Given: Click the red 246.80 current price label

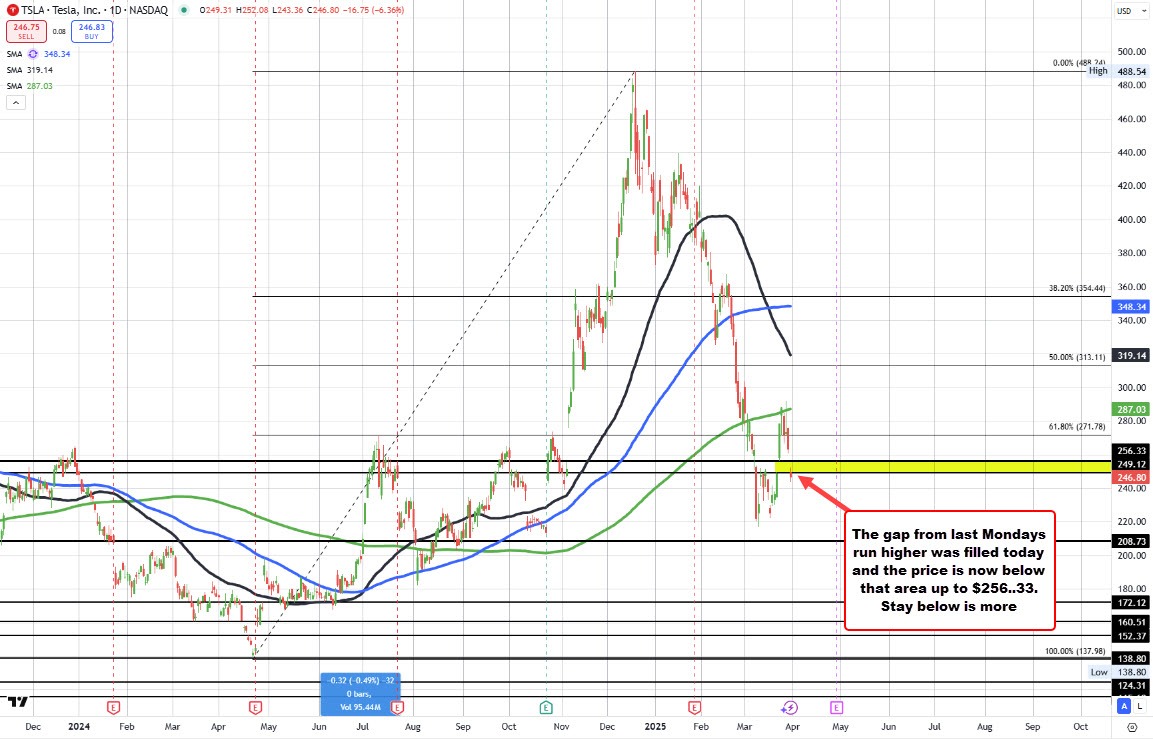Looking at the screenshot, I should 1130,478.
